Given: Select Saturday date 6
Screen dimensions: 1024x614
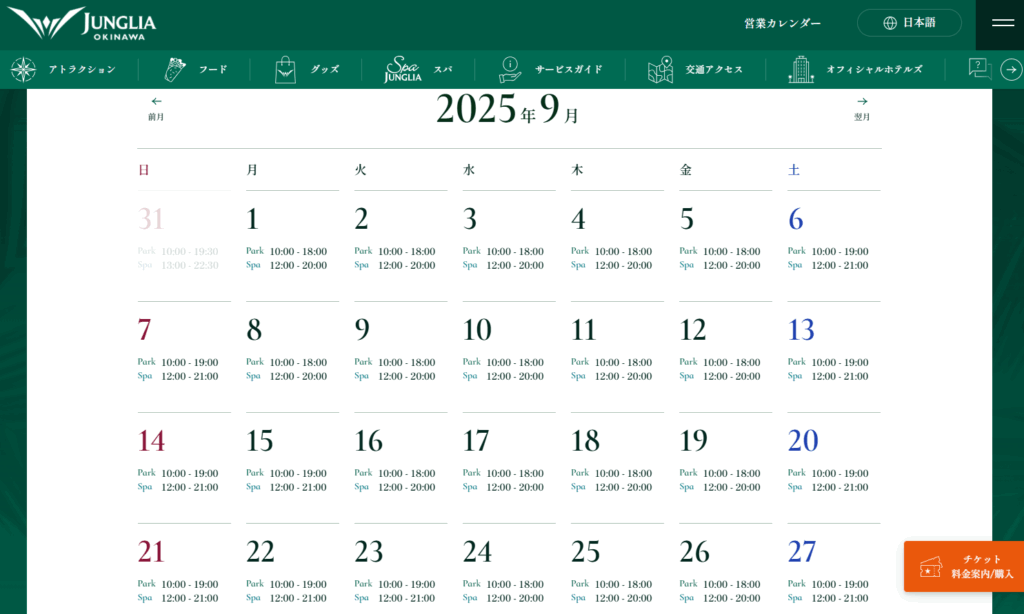Looking at the screenshot, I should point(796,219).
